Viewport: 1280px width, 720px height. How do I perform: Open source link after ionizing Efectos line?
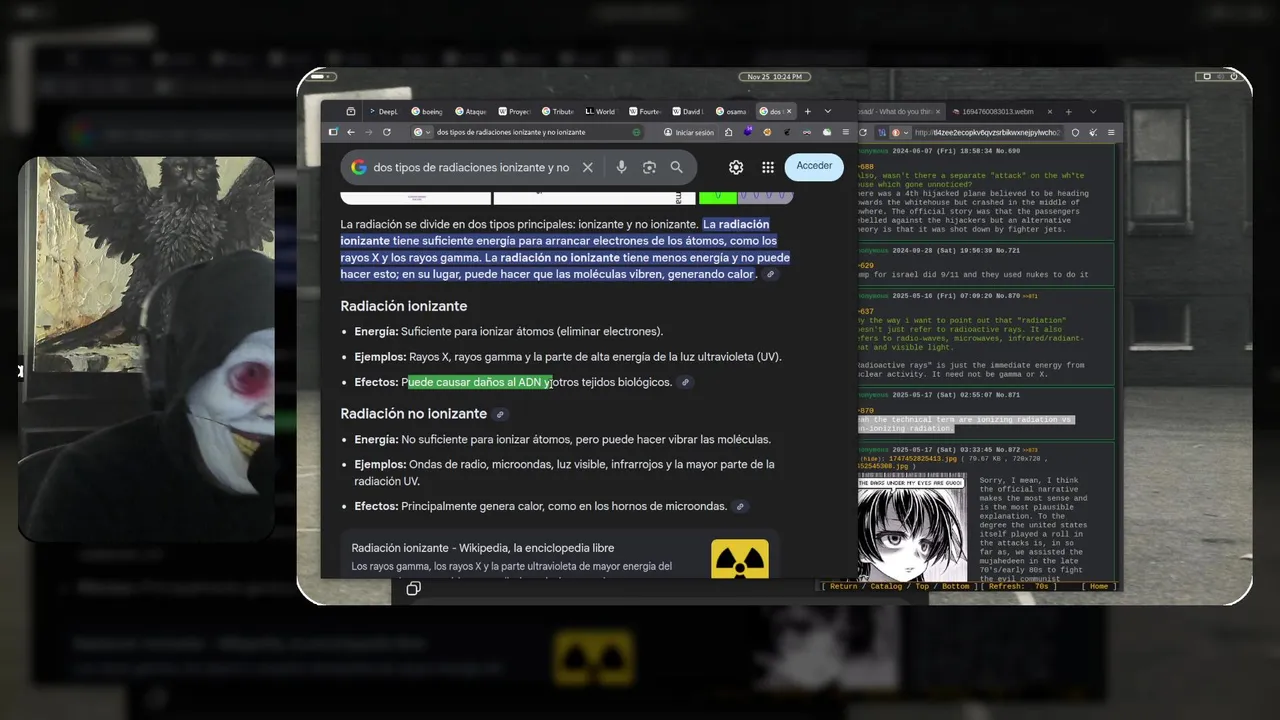(685, 382)
